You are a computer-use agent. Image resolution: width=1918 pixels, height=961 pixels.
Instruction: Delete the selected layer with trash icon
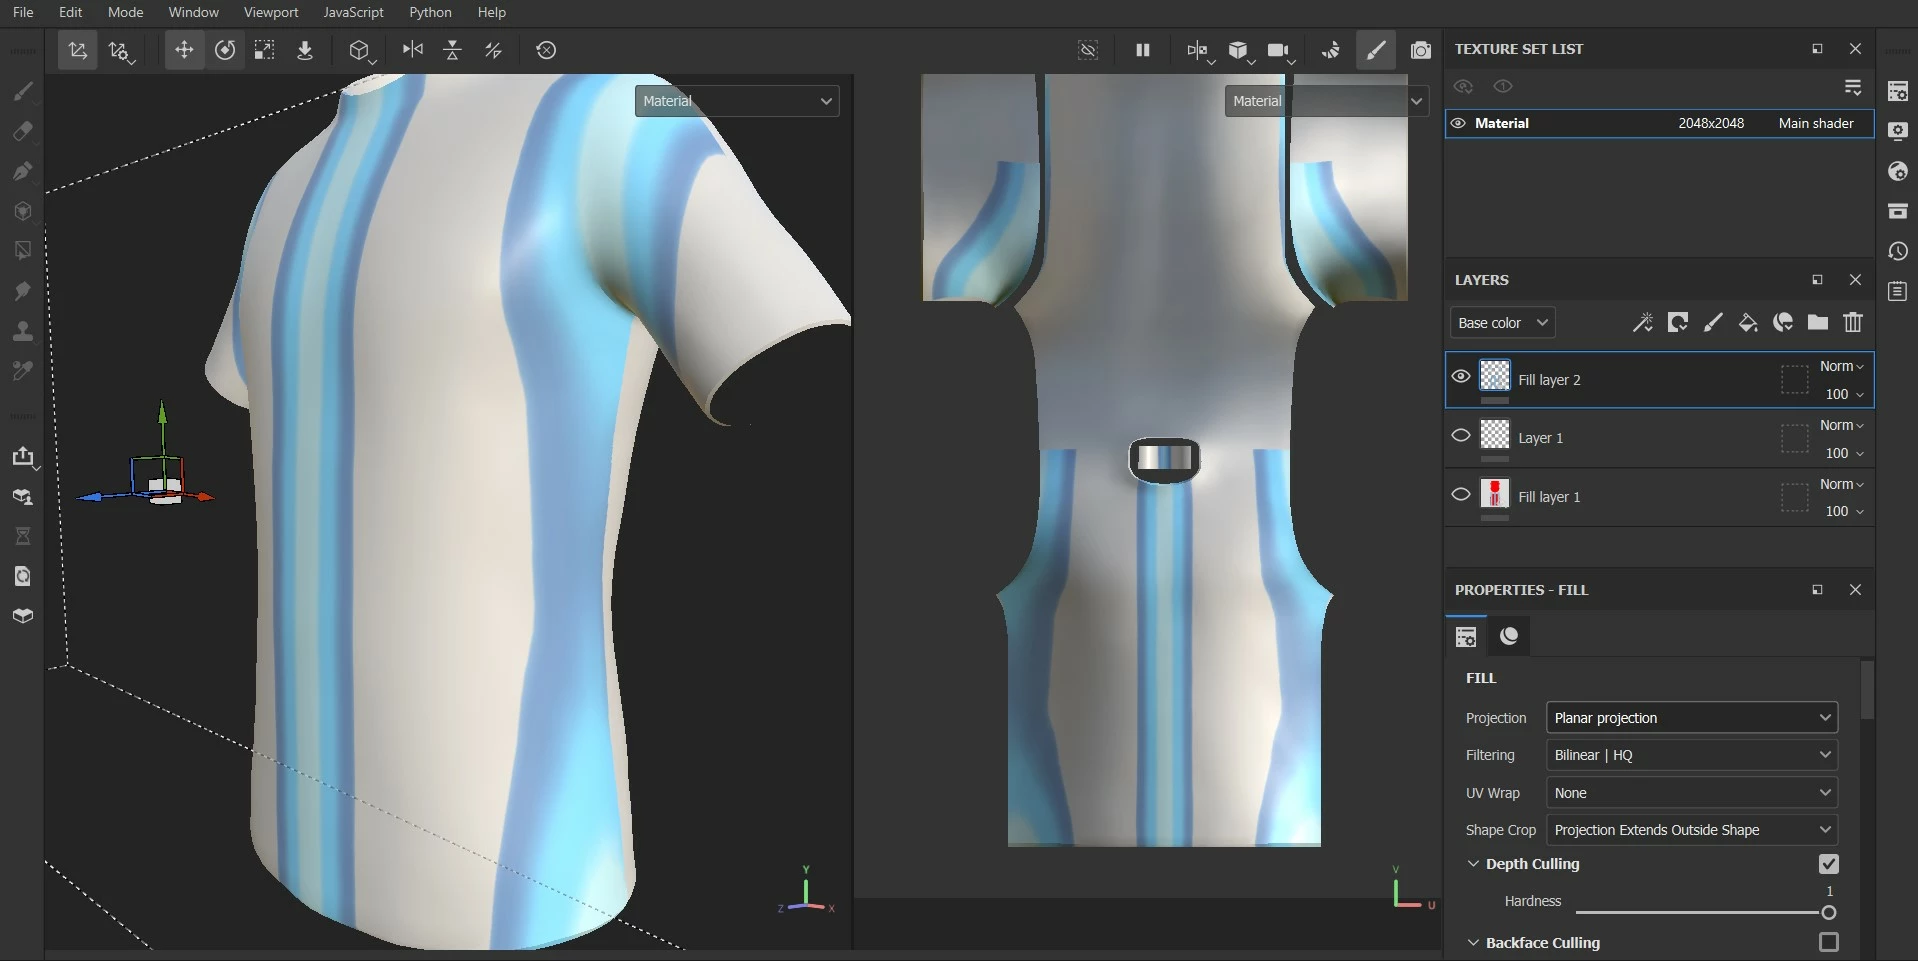(1853, 322)
